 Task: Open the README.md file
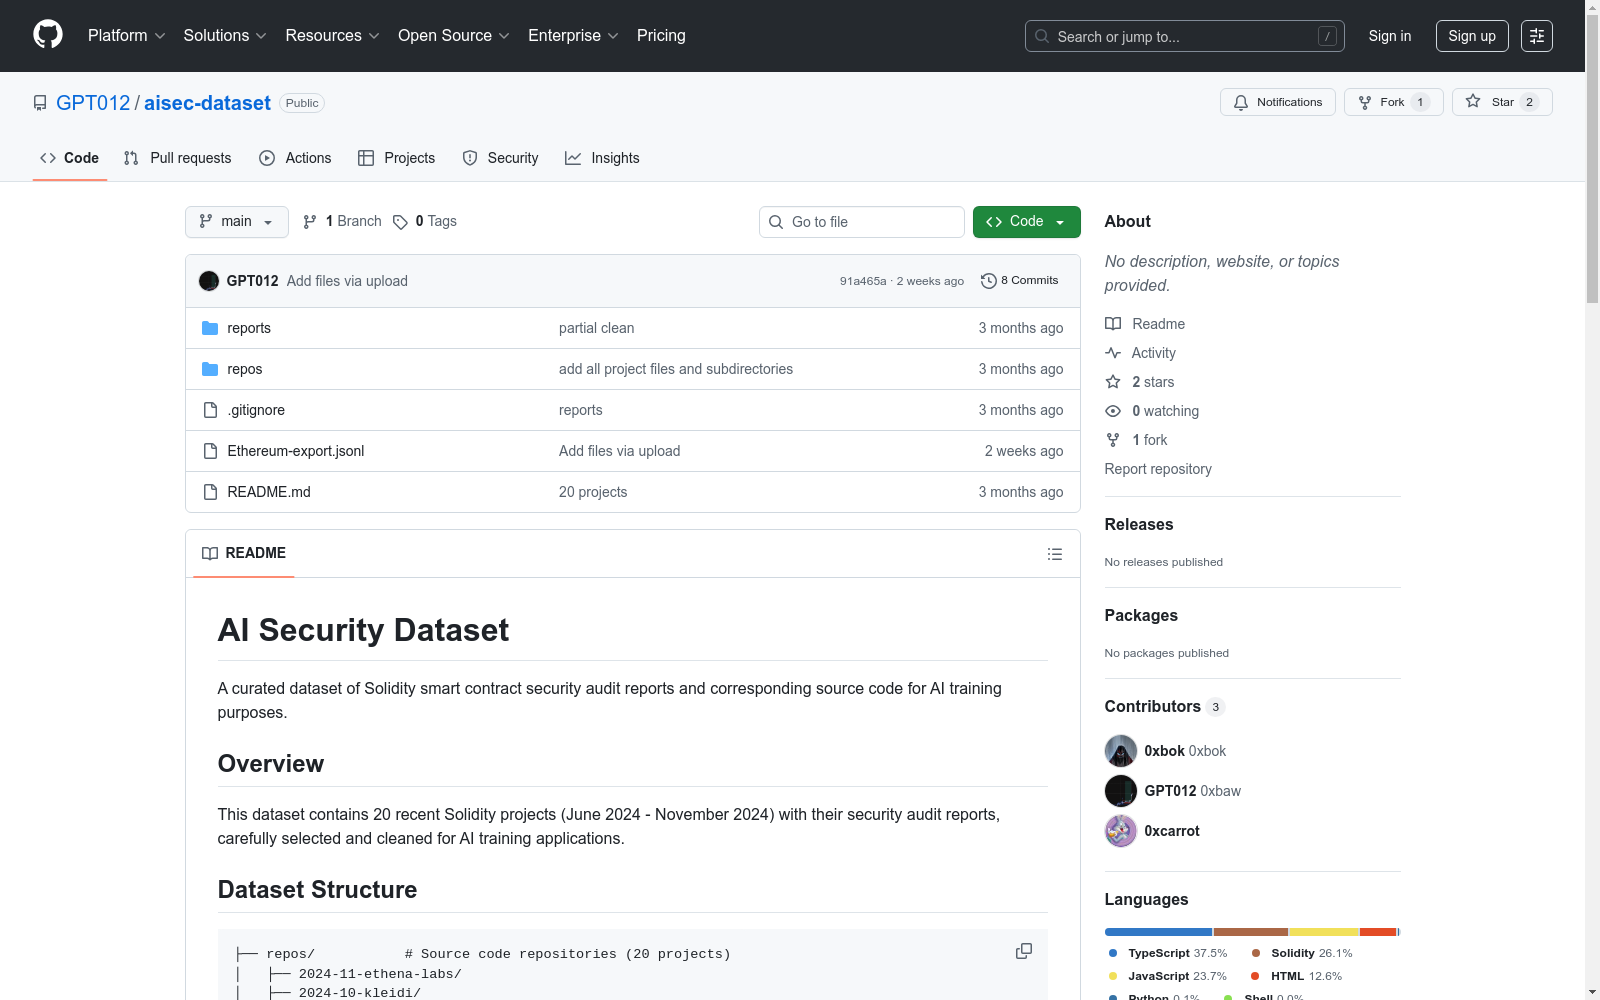click(x=269, y=492)
